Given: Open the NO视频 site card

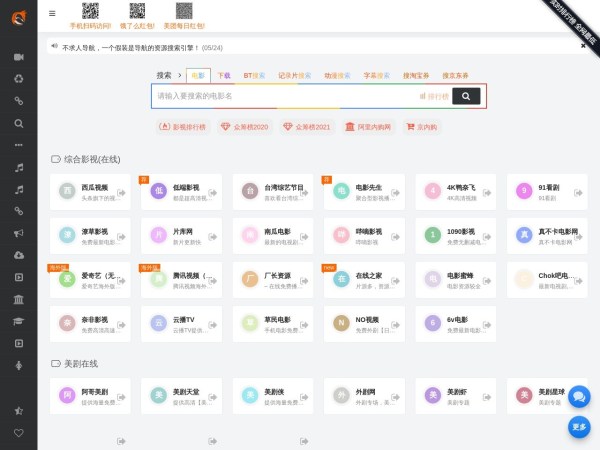Looking at the screenshot, I should click(364, 324).
